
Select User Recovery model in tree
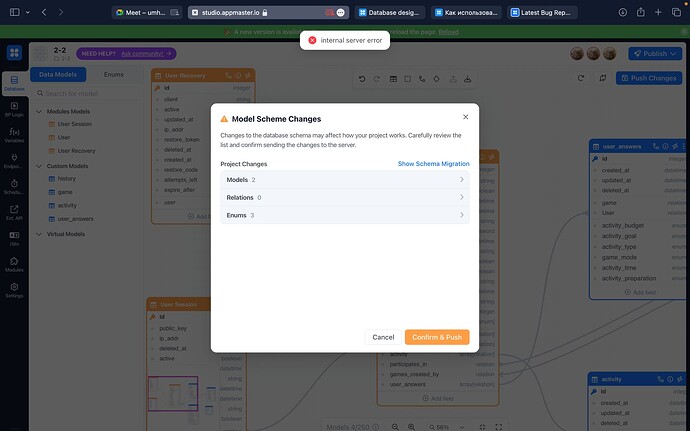[76, 151]
